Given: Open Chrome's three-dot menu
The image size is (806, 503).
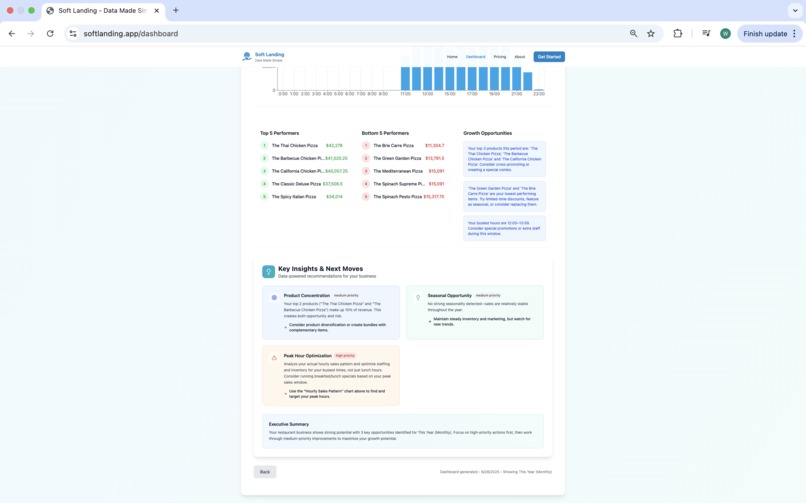Looking at the screenshot, I should (794, 33).
